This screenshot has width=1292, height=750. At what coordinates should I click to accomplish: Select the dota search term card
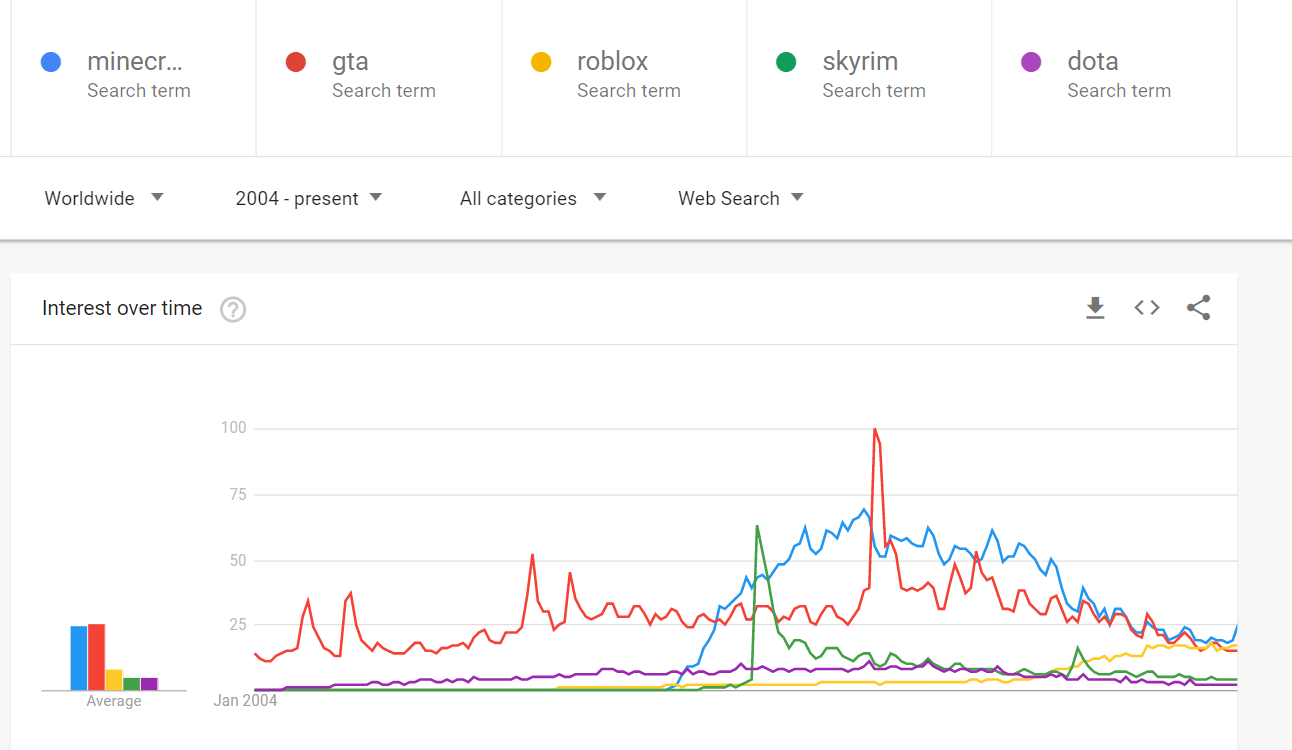(1113, 75)
